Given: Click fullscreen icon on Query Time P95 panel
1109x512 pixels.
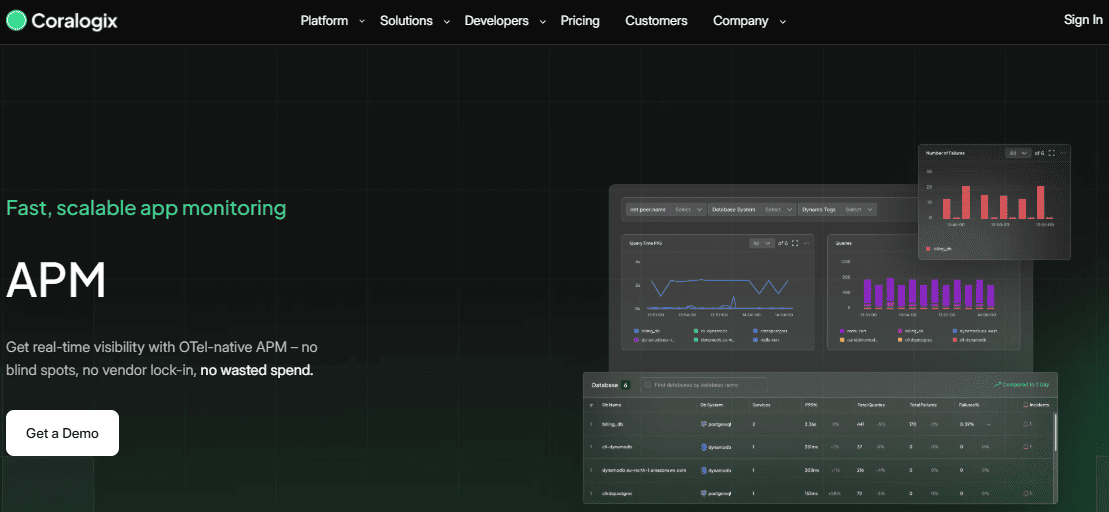Looking at the screenshot, I should (795, 243).
